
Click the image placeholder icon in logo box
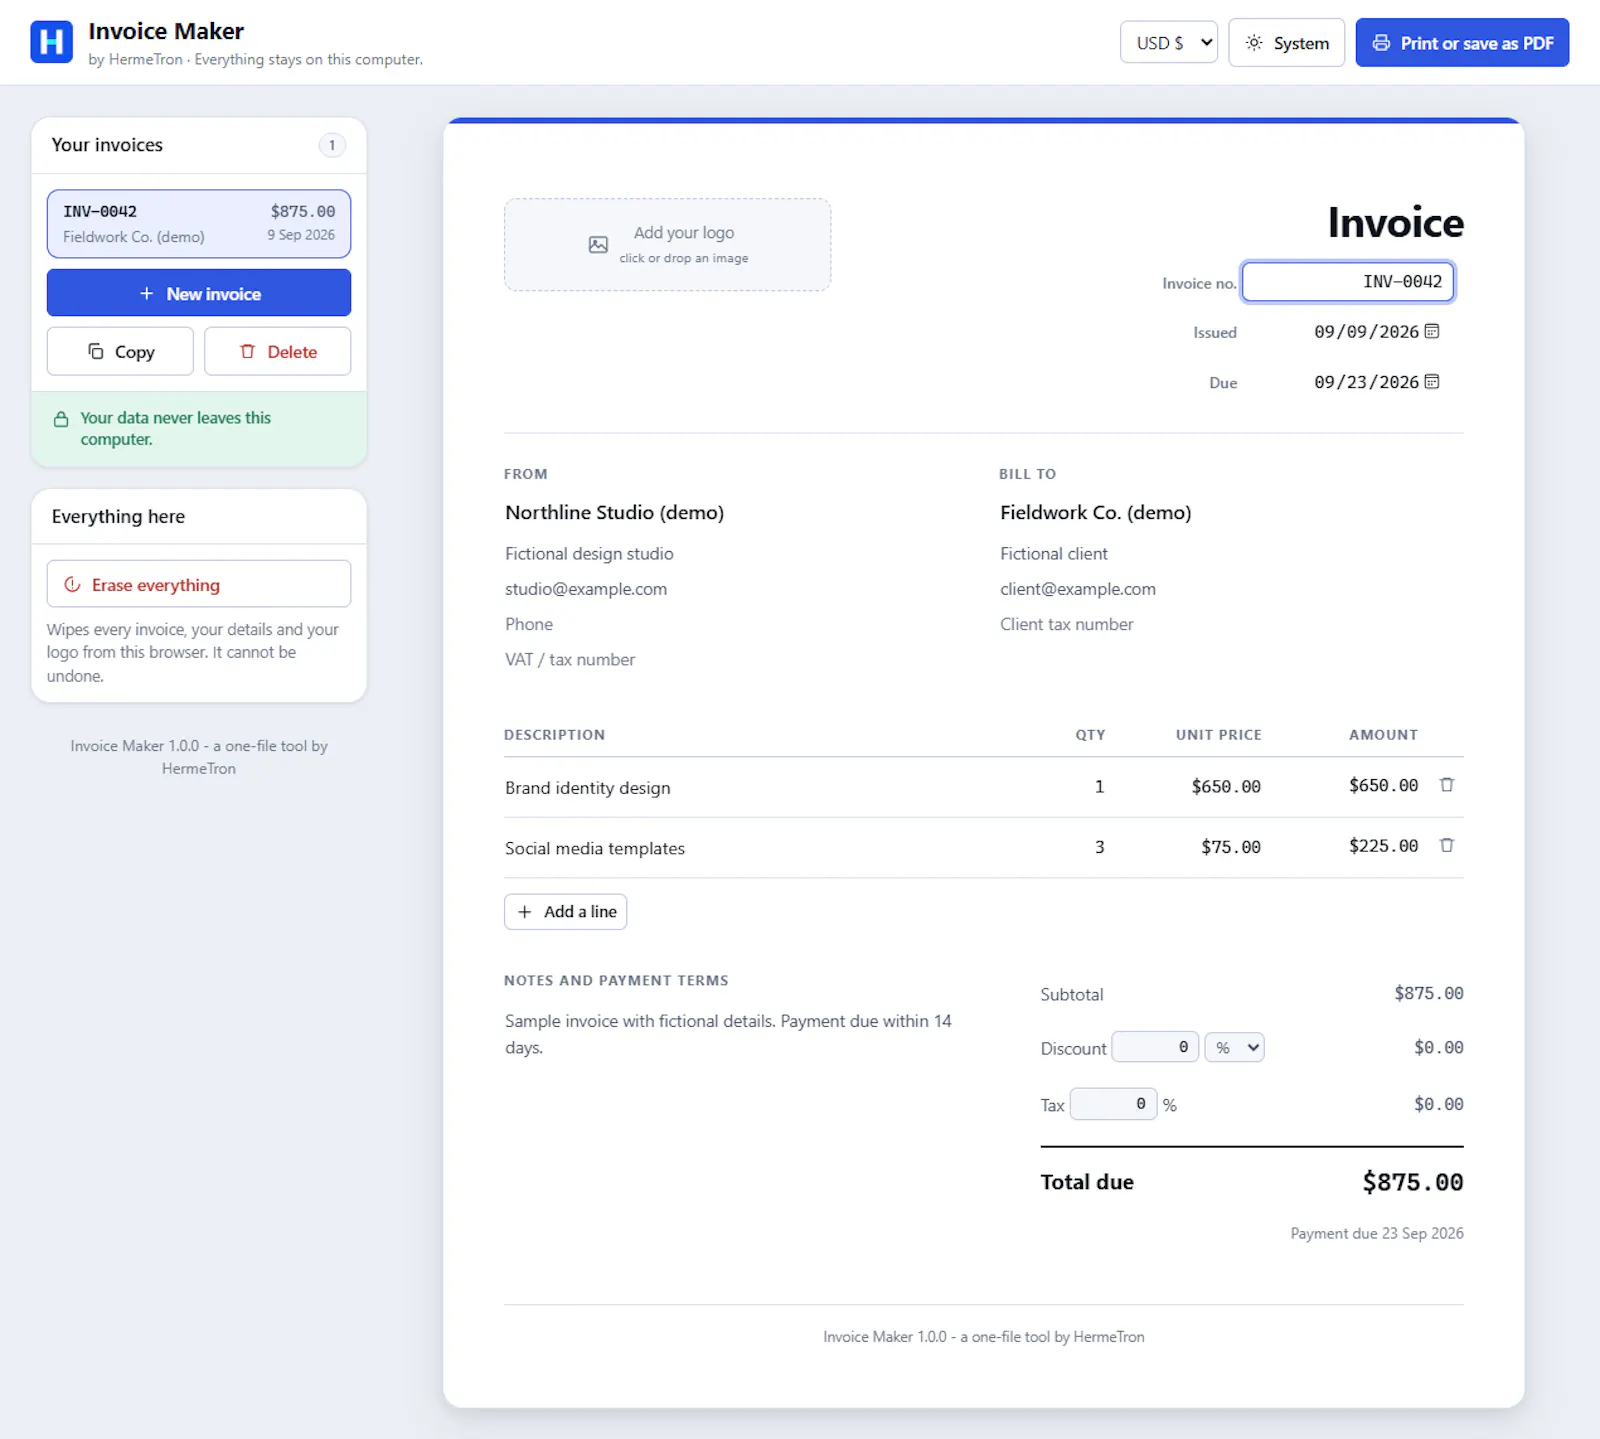pos(598,245)
